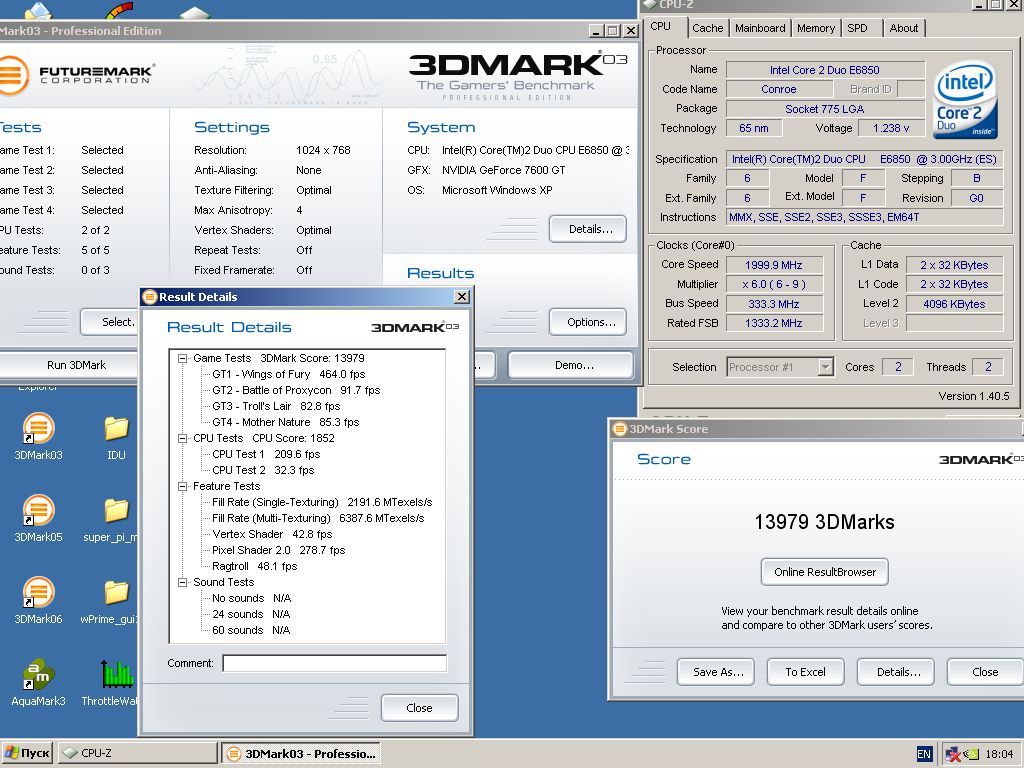
Task: Click the Demo... button
Action: pos(571,365)
